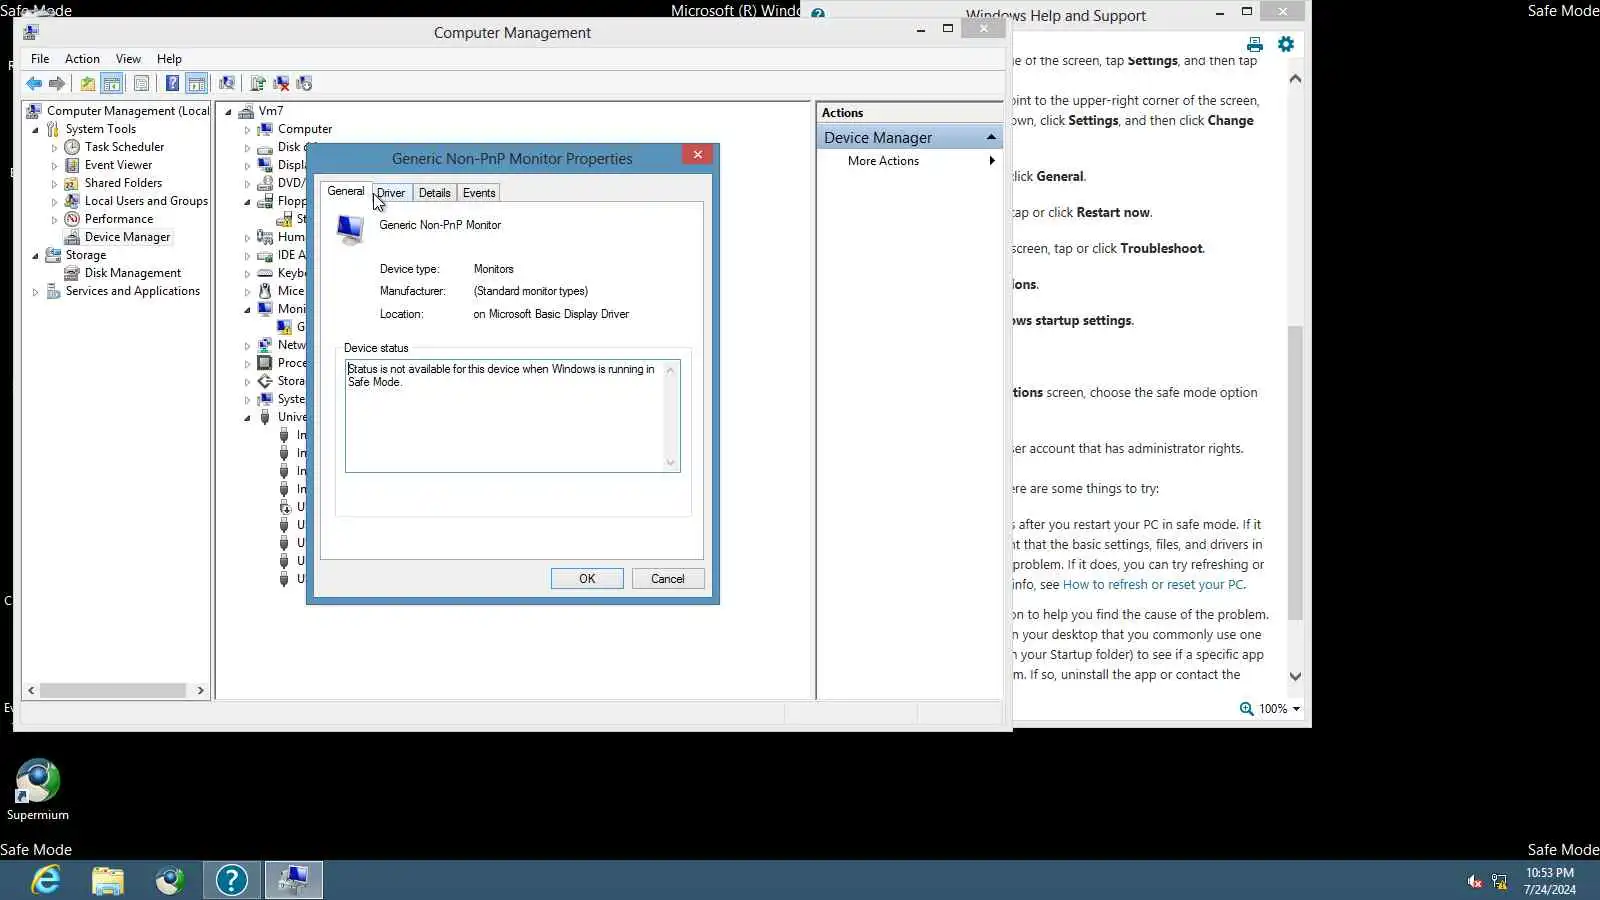Click Cancel in the monitor properties dialog
The height and width of the screenshot is (900, 1600).
[x=668, y=579]
